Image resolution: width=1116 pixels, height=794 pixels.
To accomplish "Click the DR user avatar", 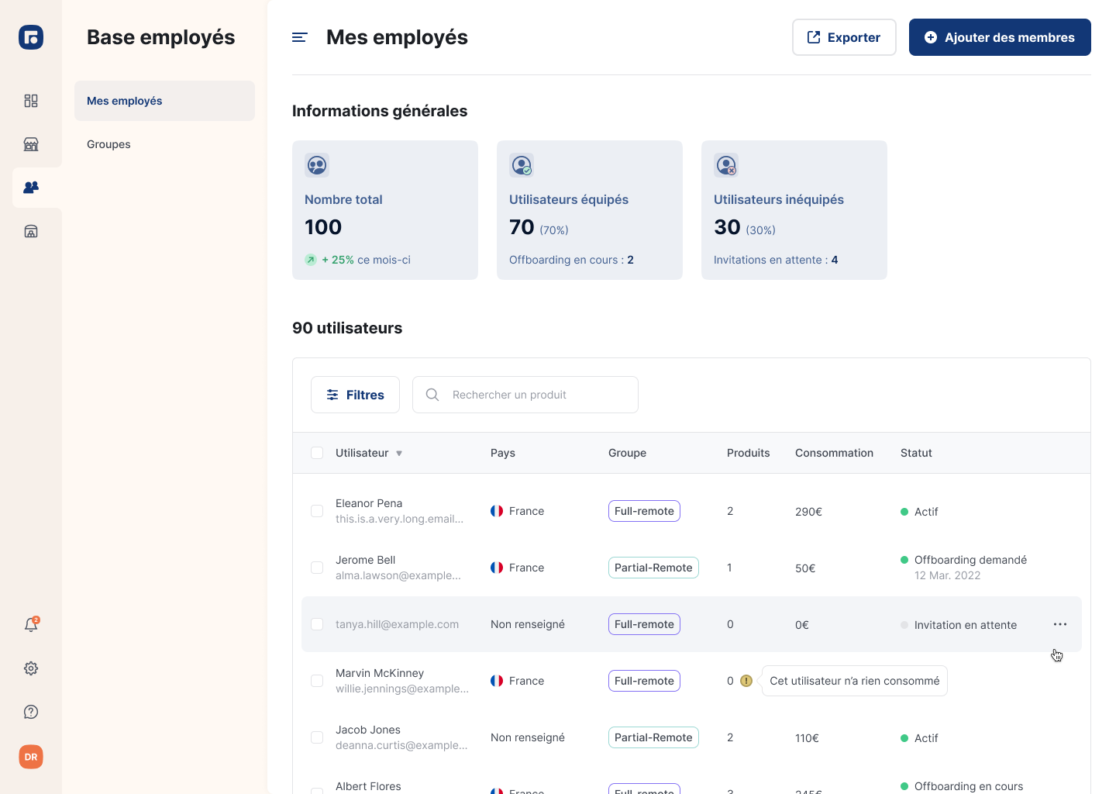I will click(x=31, y=757).
